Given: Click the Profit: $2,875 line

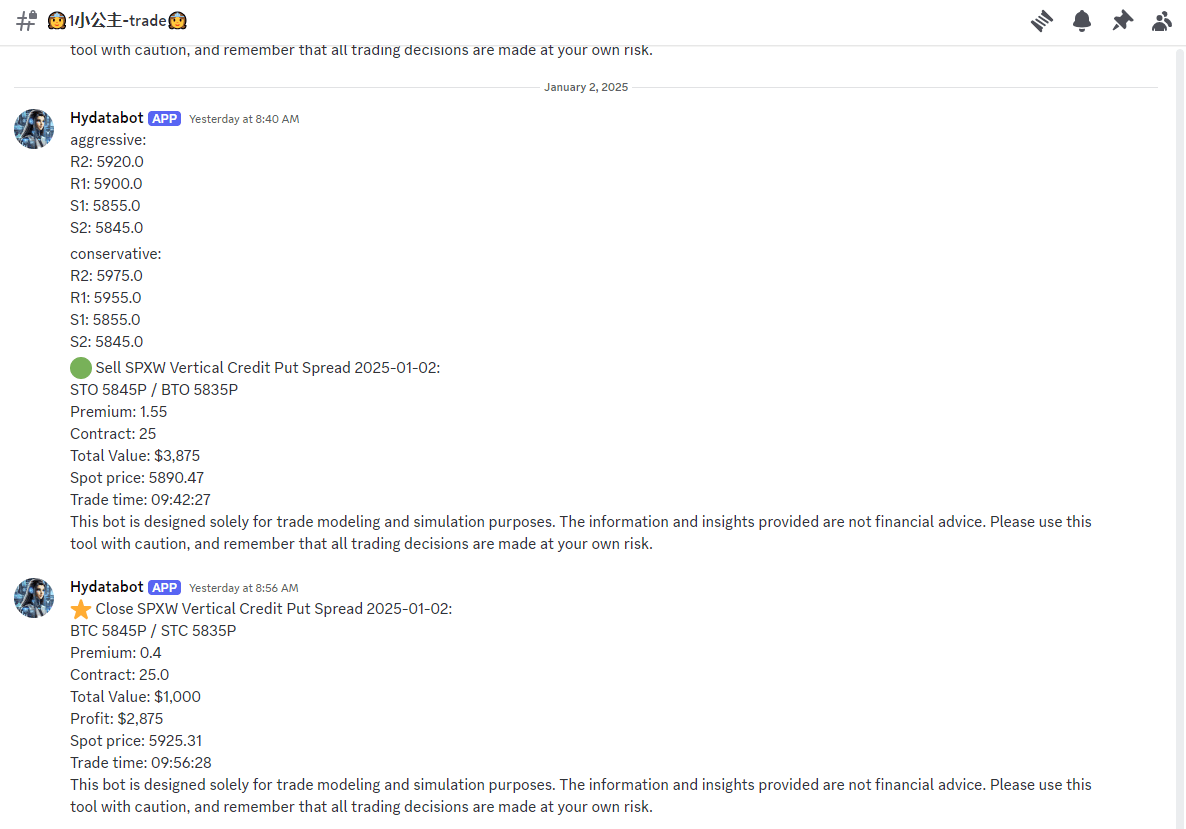Looking at the screenshot, I should coord(117,719).
